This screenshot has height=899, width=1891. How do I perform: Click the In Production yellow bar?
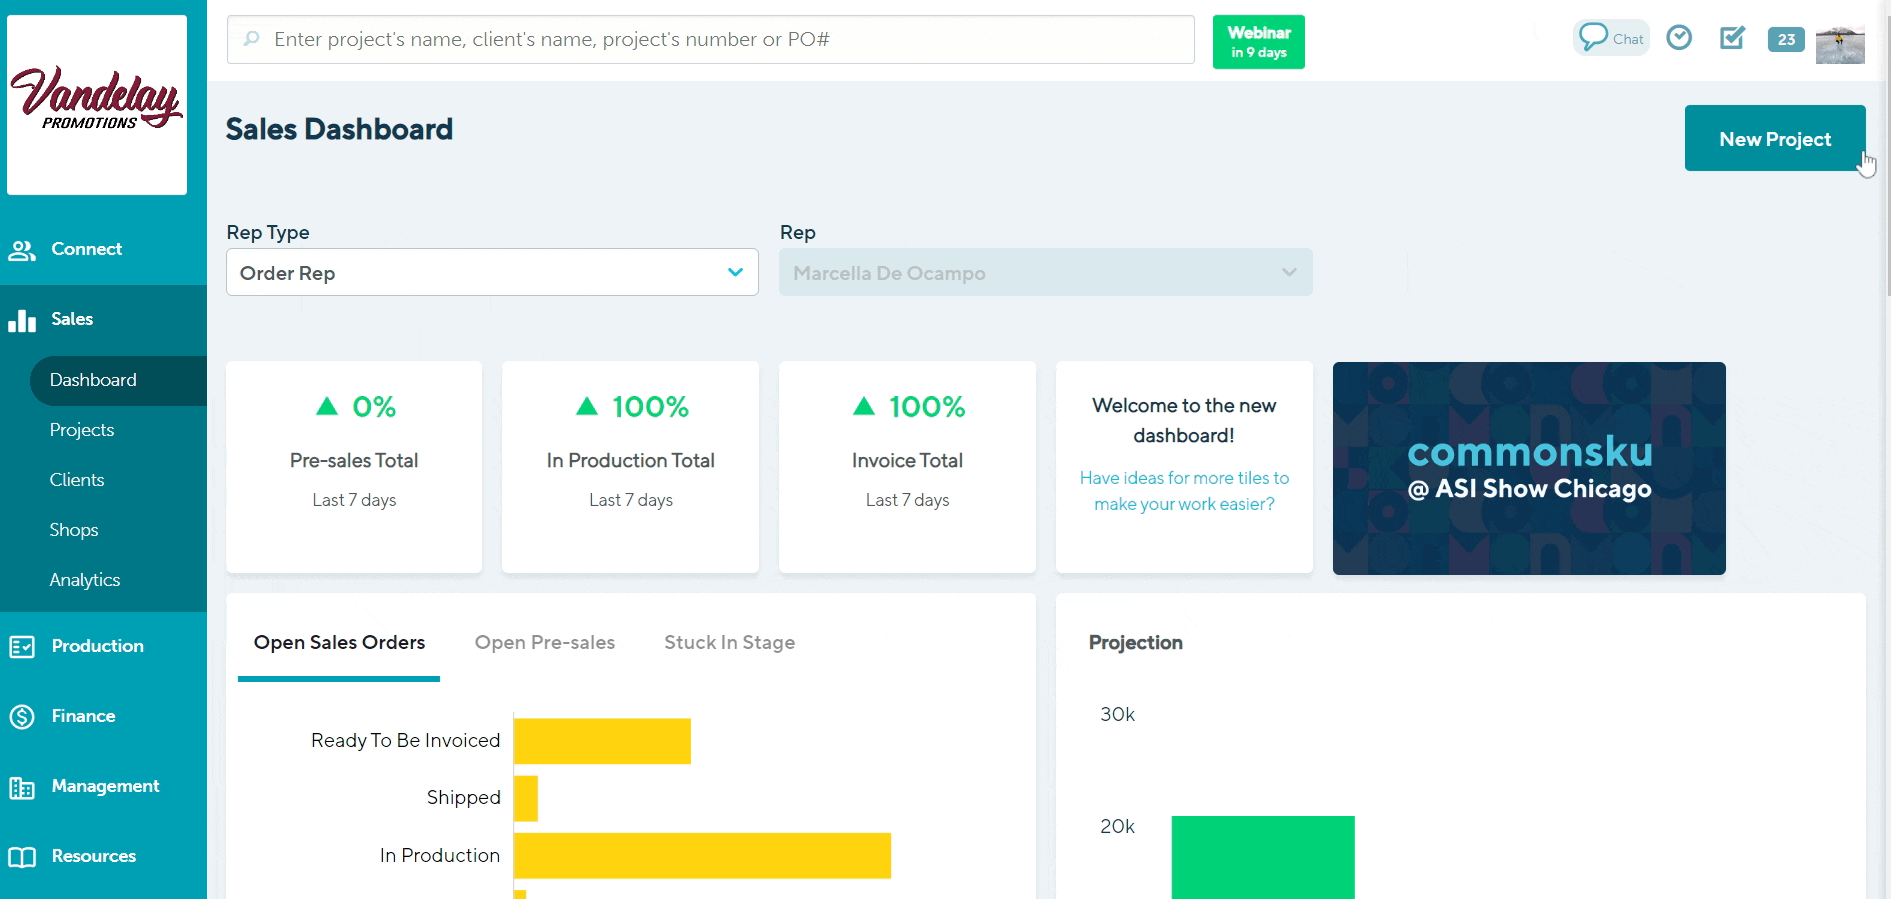[x=702, y=856]
